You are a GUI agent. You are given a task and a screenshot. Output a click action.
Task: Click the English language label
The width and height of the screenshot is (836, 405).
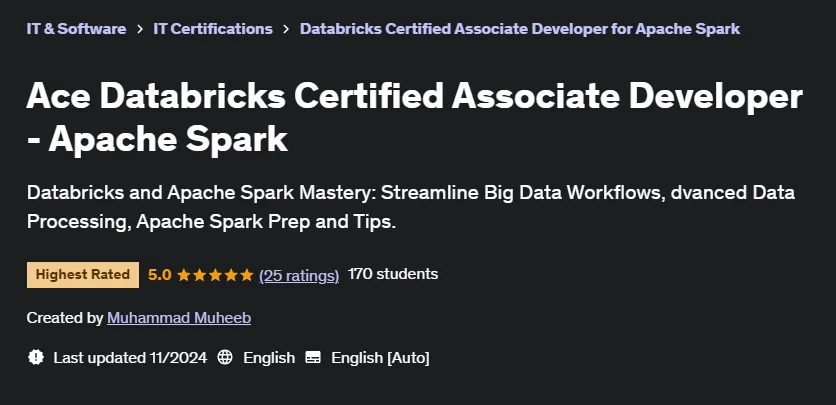click(x=269, y=358)
